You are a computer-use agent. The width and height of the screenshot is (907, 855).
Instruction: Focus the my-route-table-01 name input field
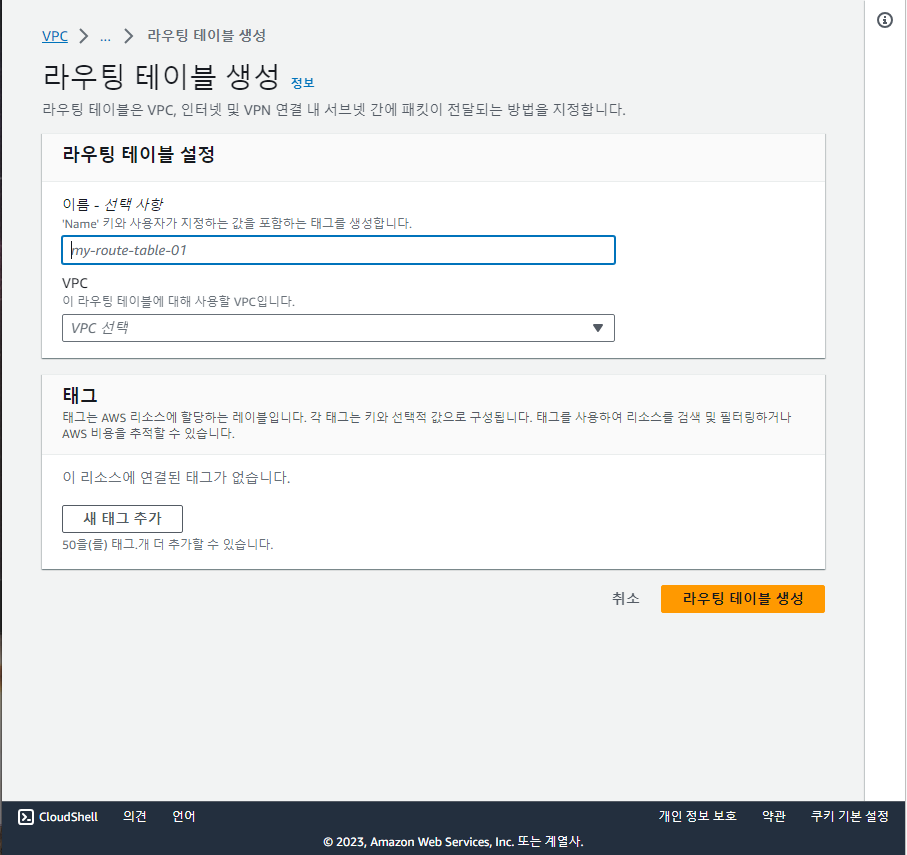click(338, 250)
